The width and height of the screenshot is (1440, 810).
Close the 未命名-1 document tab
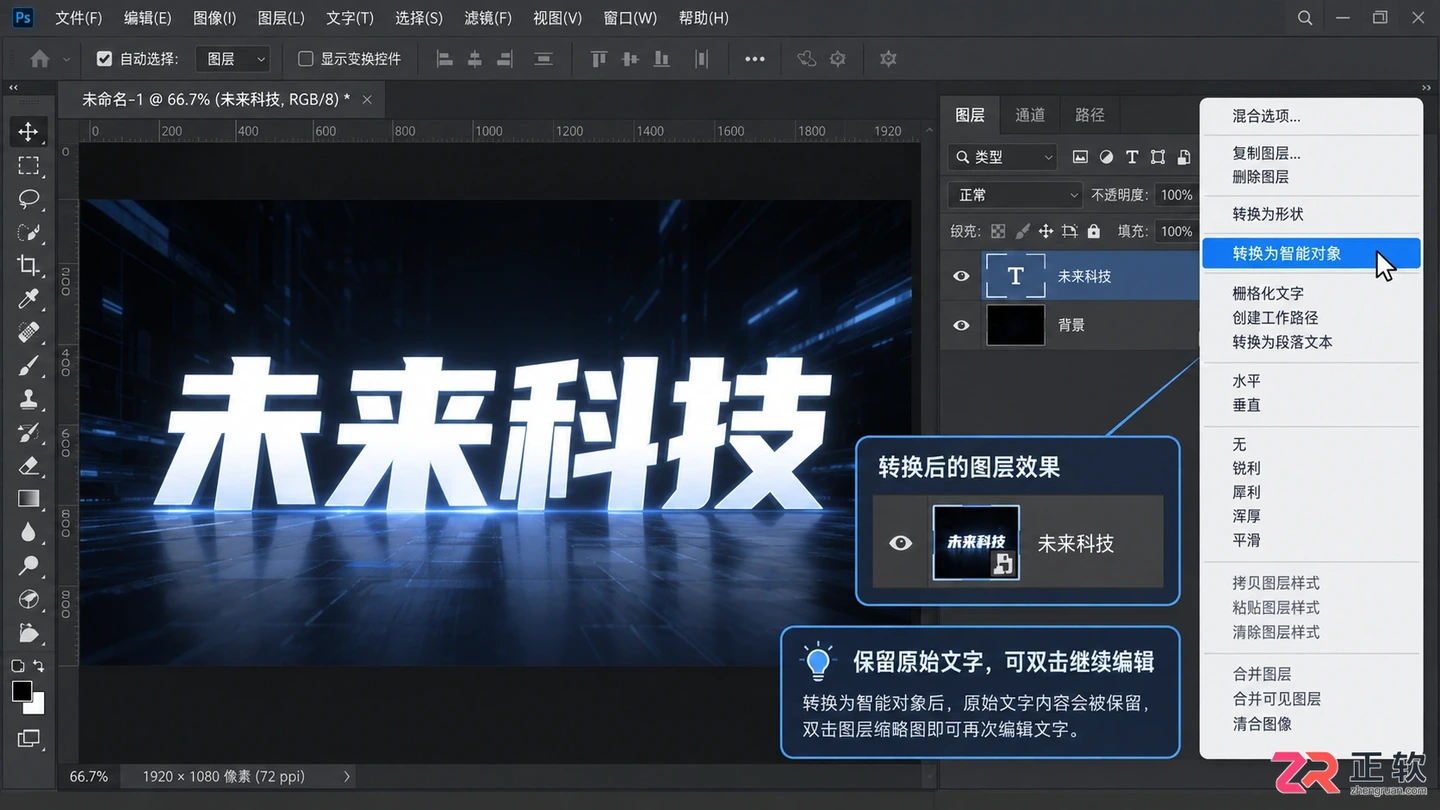367,99
